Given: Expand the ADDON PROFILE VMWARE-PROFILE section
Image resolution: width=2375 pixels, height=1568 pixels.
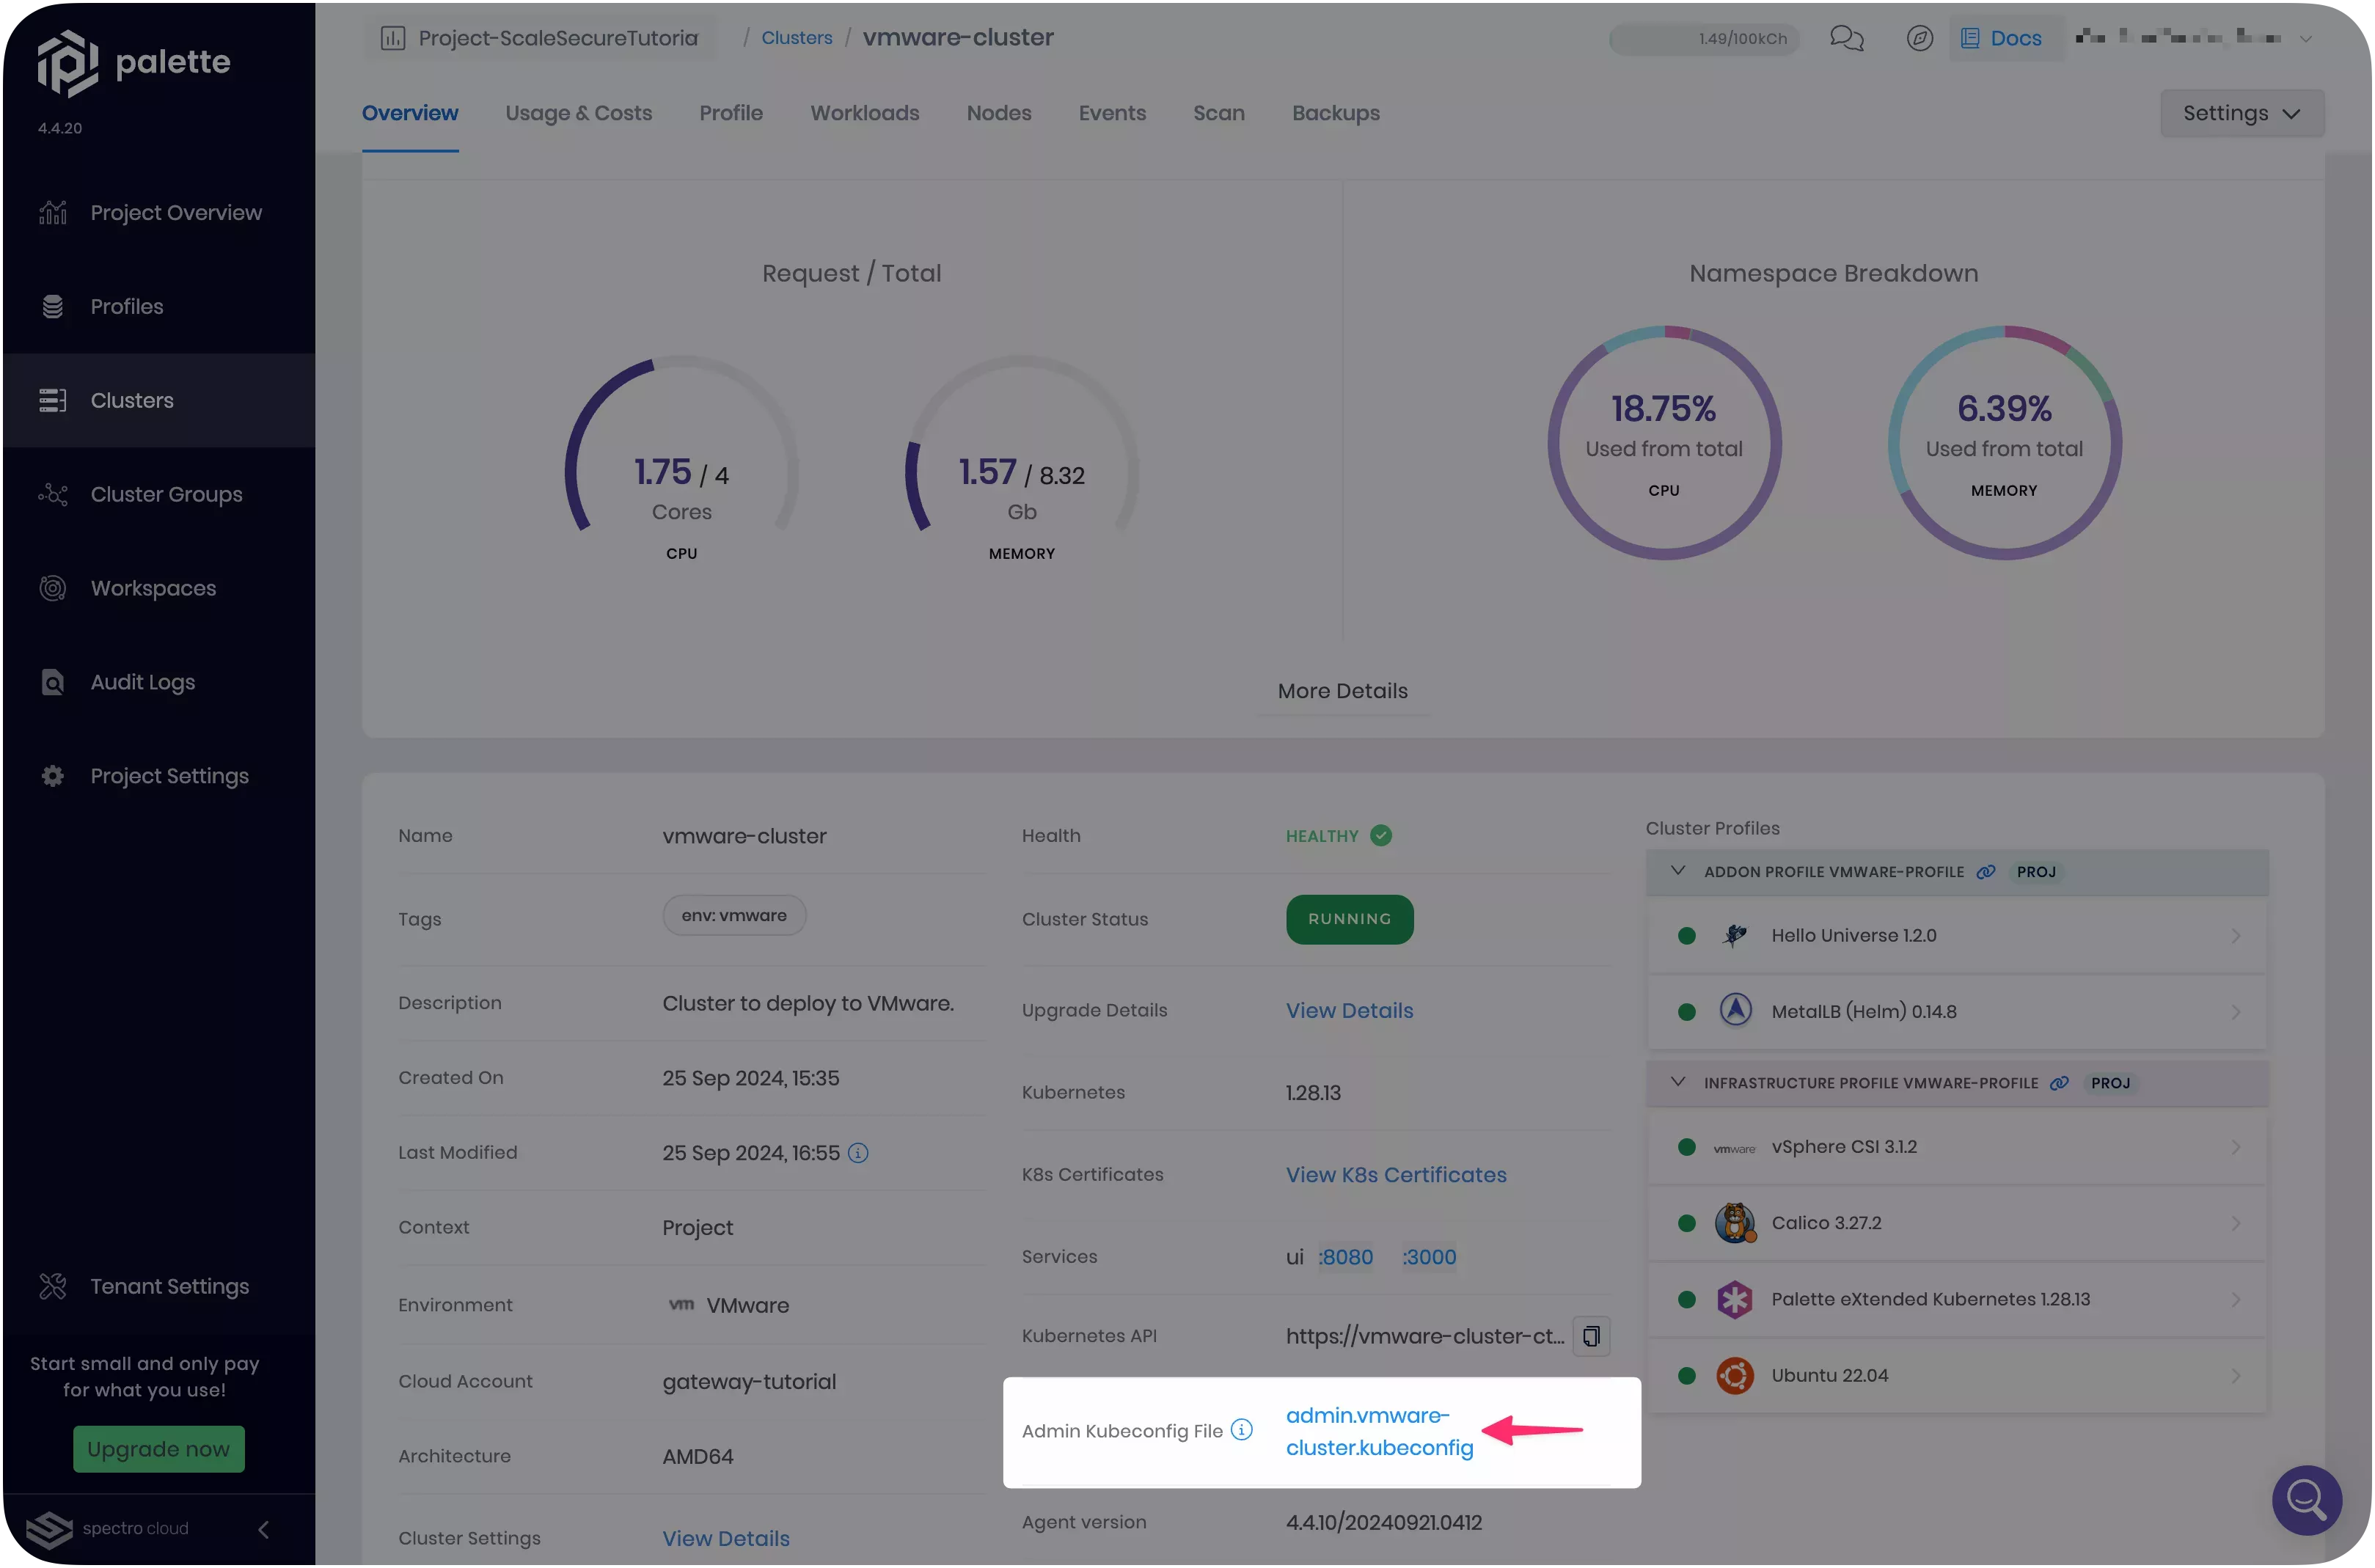Looking at the screenshot, I should (1677, 871).
